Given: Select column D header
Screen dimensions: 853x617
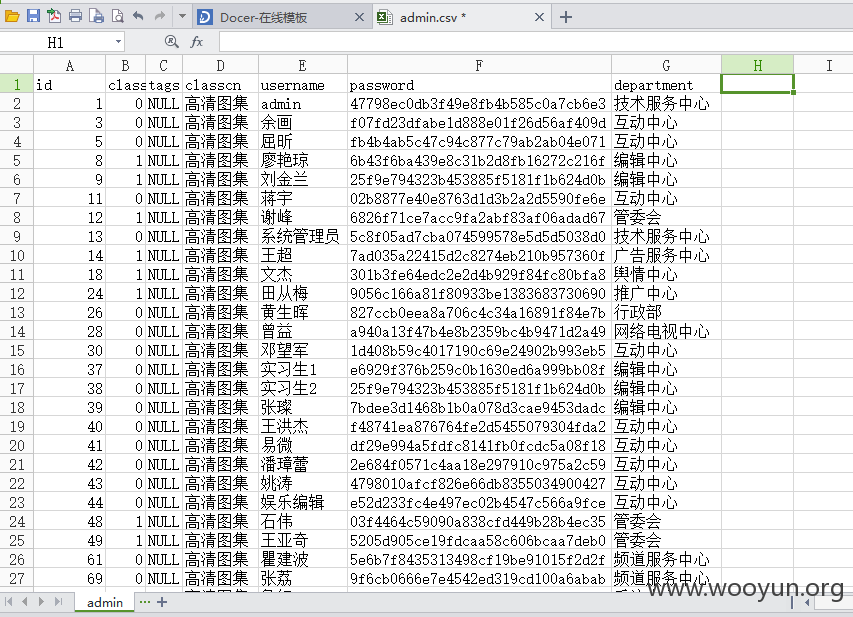Looking at the screenshot, I should (220, 66).
